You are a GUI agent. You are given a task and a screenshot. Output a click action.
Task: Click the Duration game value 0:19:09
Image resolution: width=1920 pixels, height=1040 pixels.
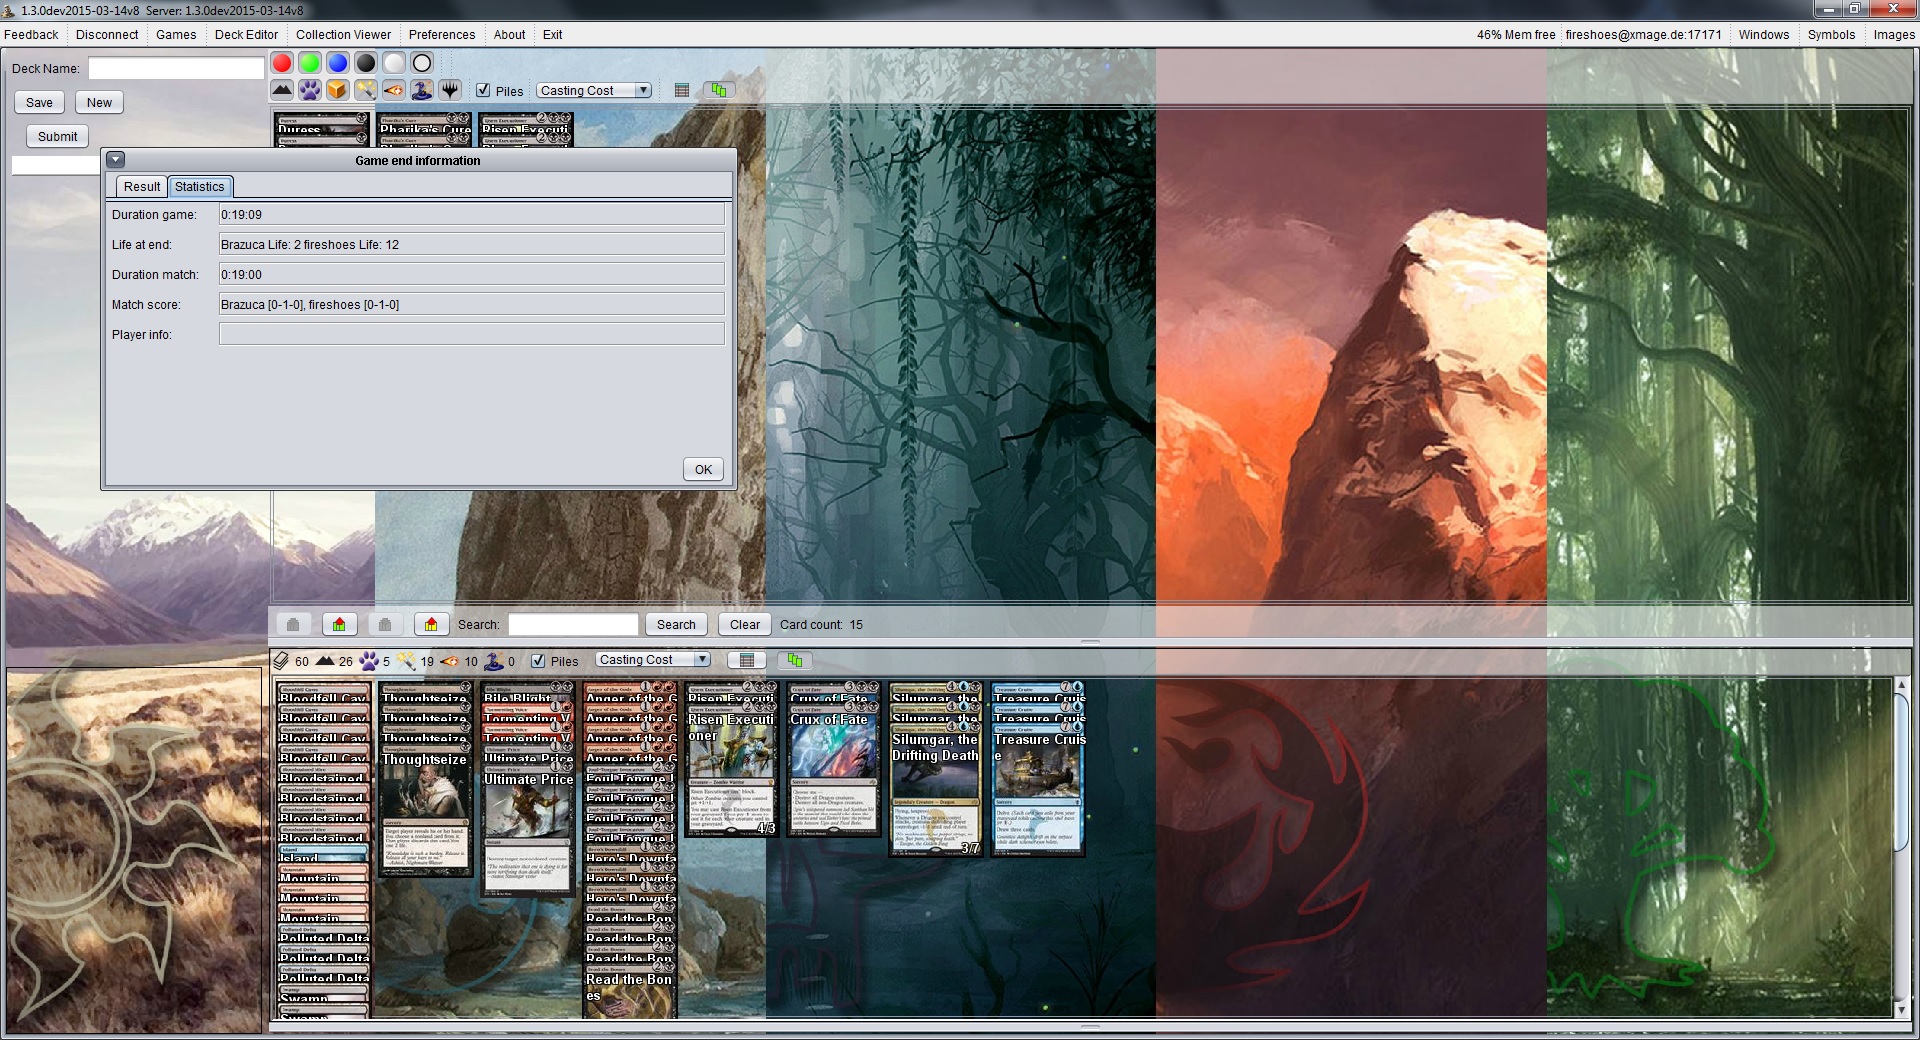tap(472, 214)
